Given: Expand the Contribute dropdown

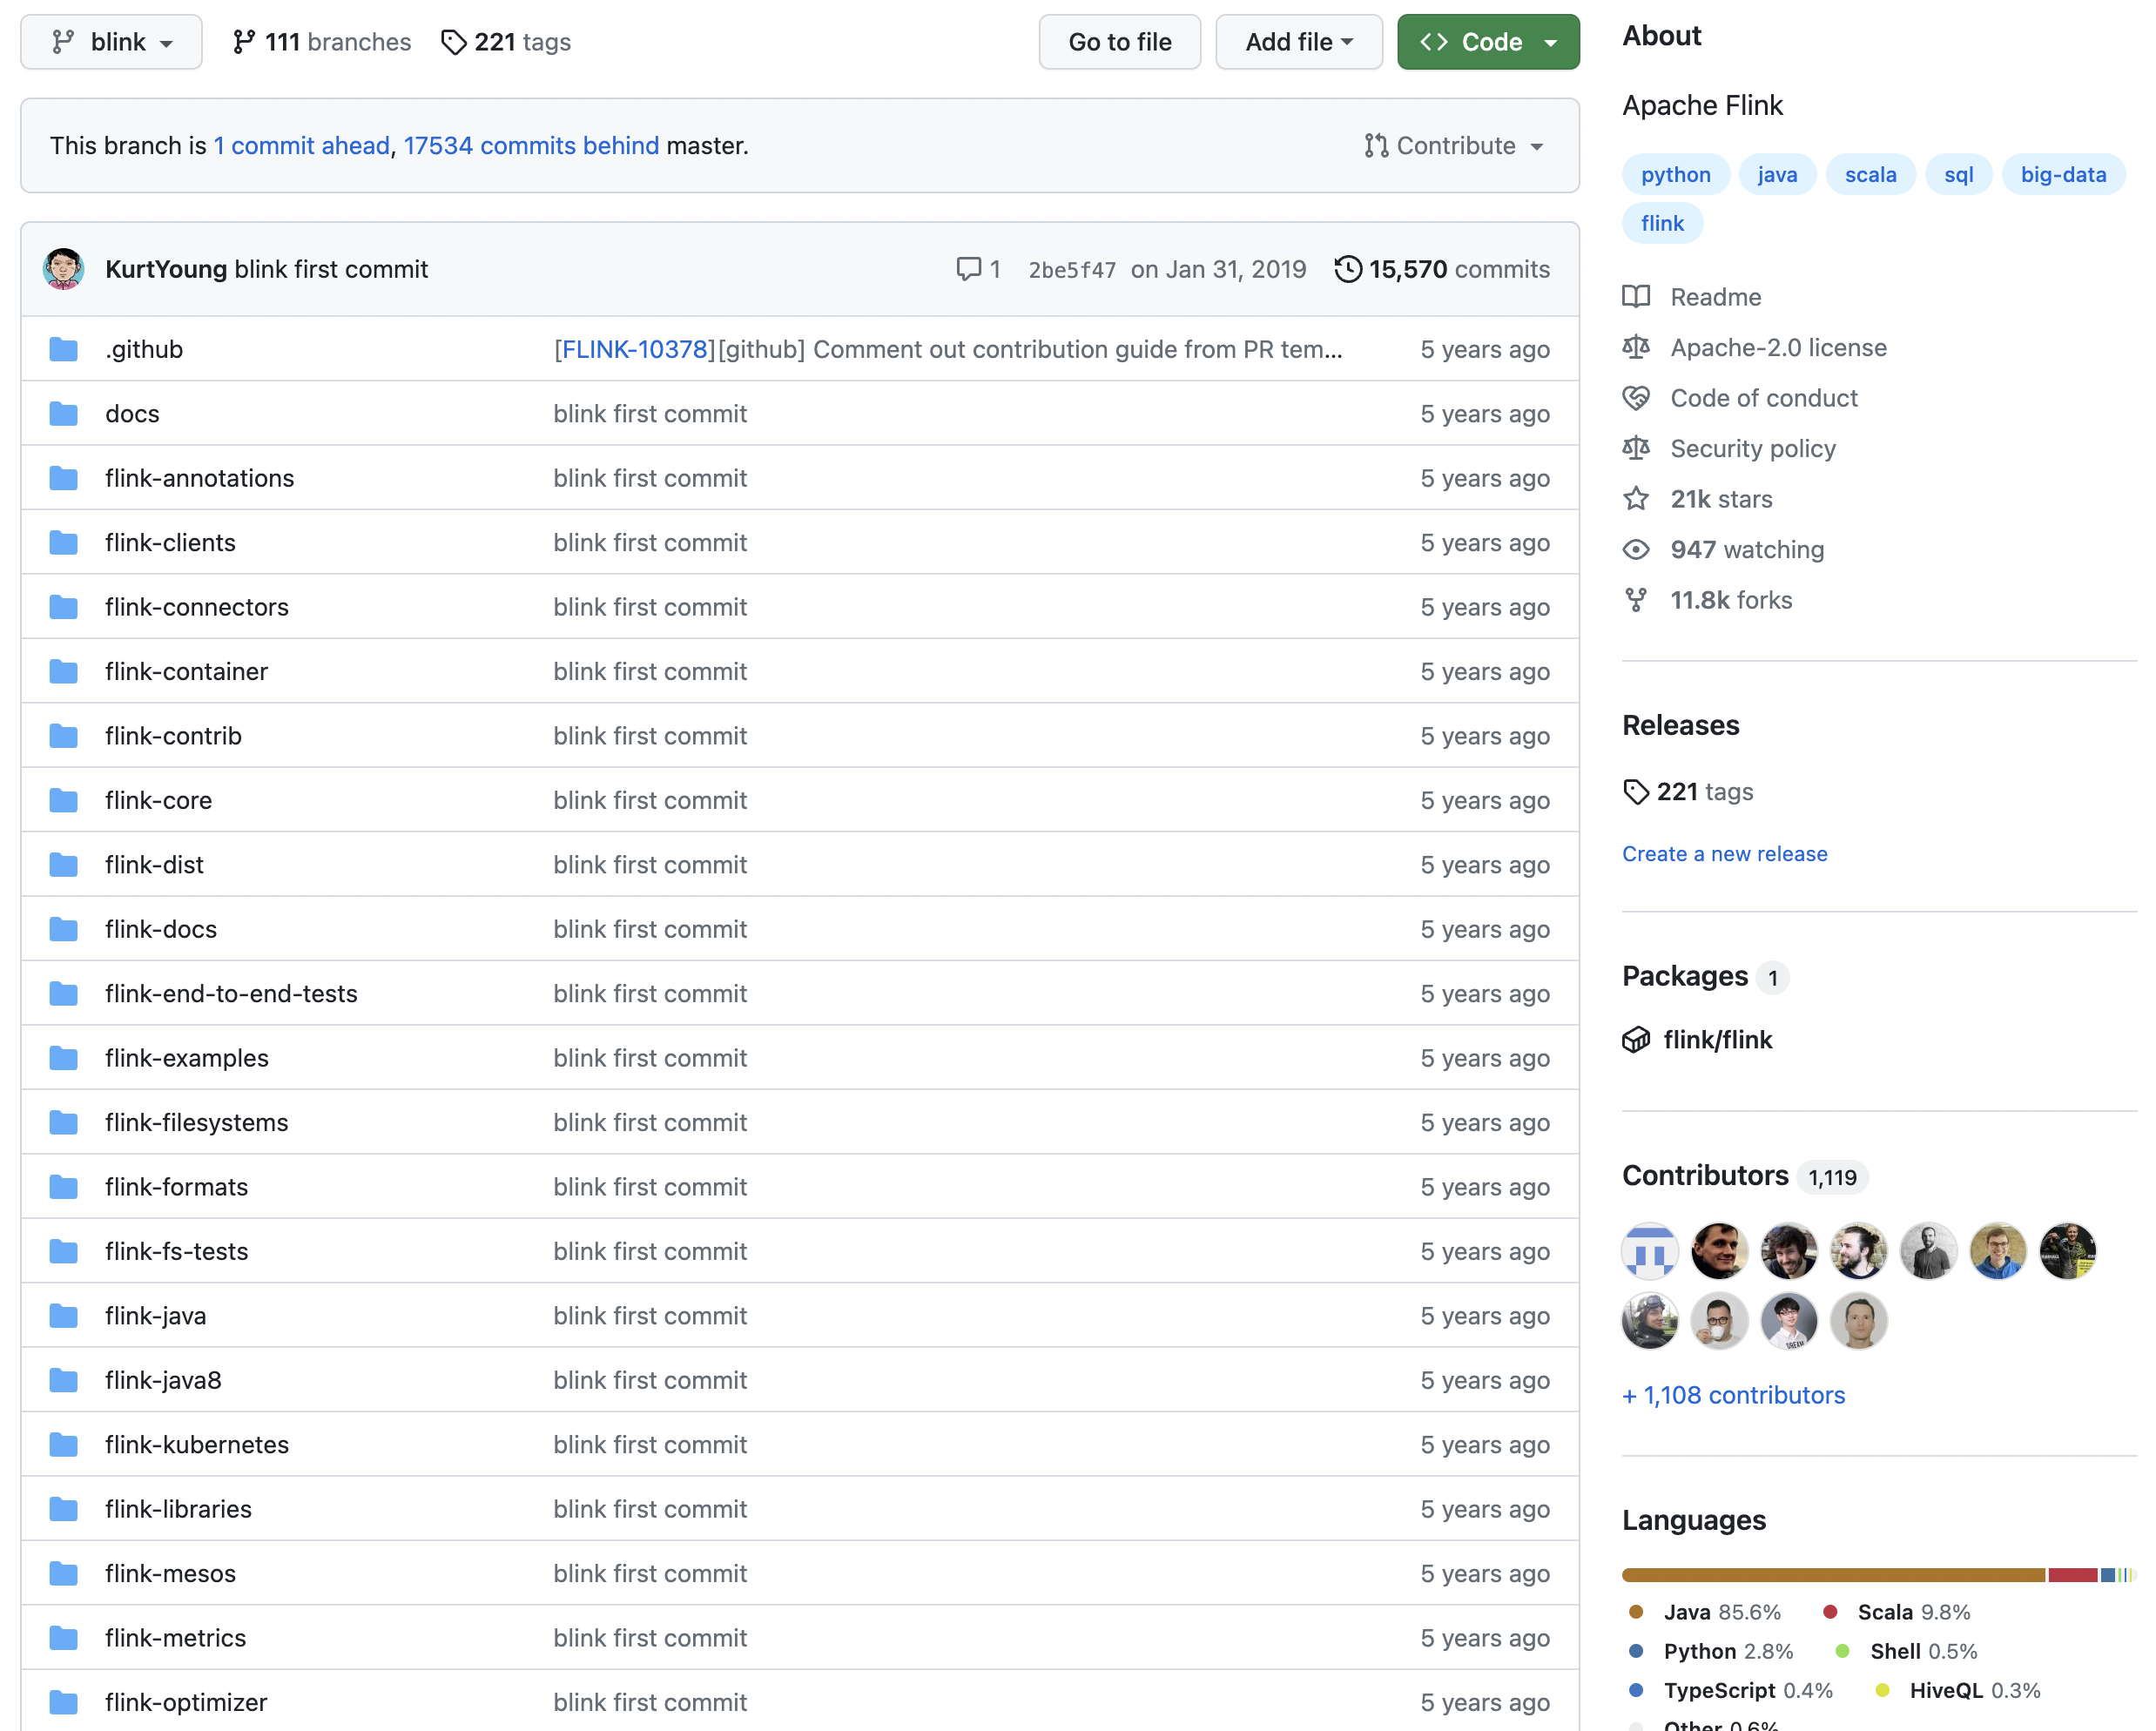Looking at the screenshot, I should coord(1454,146).
